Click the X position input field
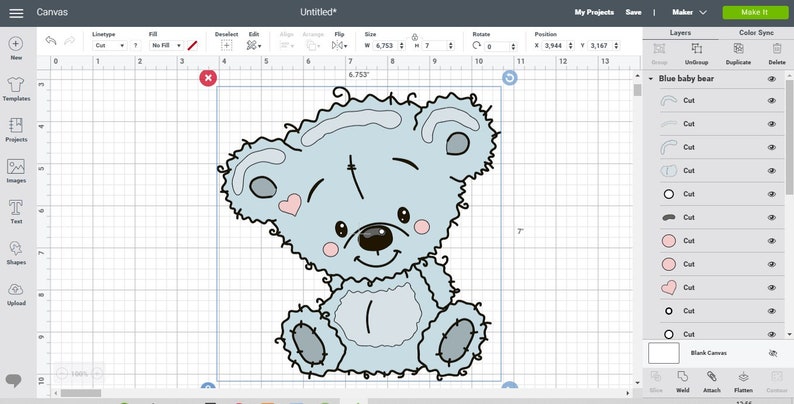This screenshot has width=794, height=404. pos(554,46)
